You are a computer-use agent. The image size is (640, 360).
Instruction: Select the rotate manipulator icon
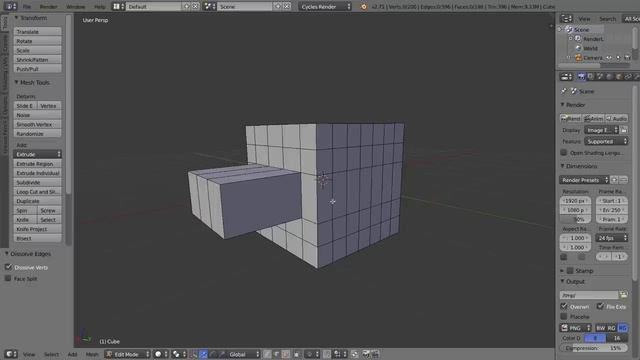pyautogui.click(x=213, y=354)
